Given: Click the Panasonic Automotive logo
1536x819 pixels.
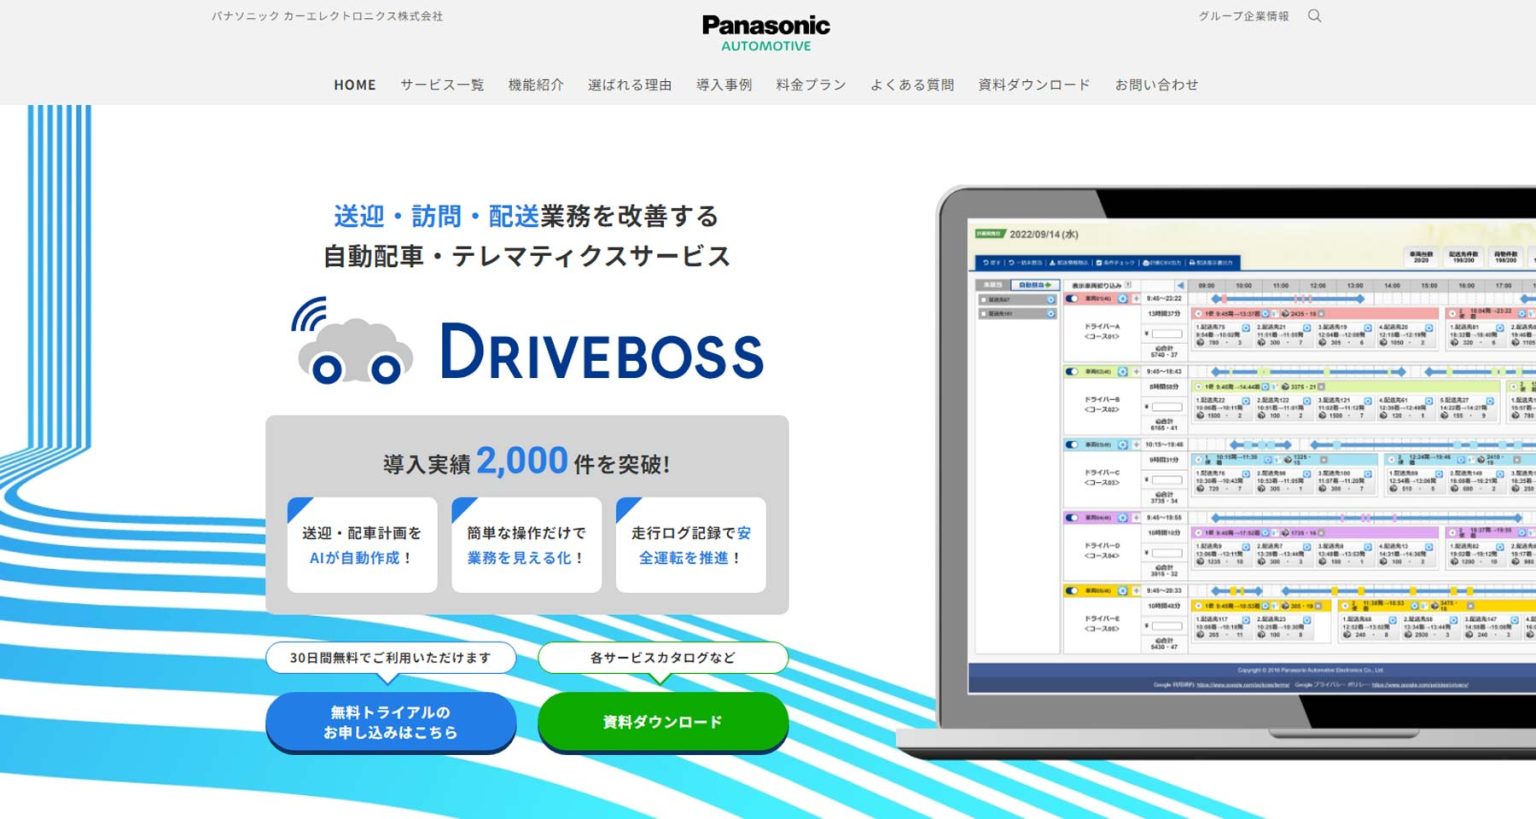Looking at the screenshot, I should click(766, 28).
